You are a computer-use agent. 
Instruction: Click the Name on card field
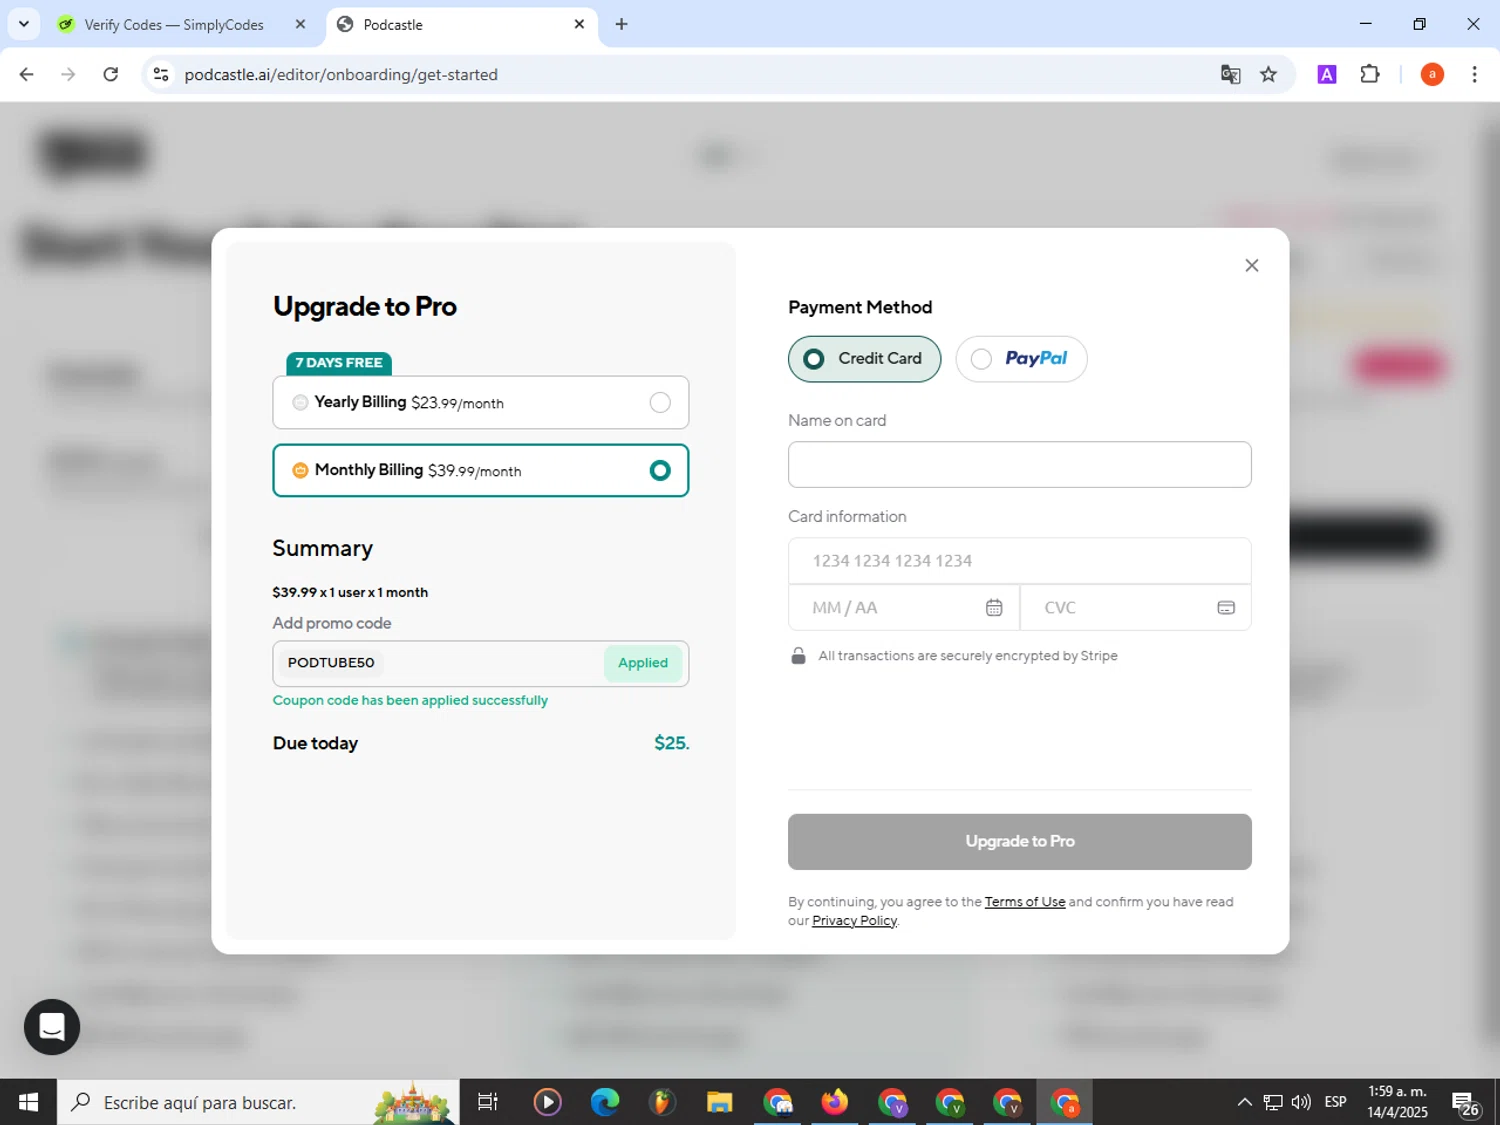click(x=1019, y=464)
